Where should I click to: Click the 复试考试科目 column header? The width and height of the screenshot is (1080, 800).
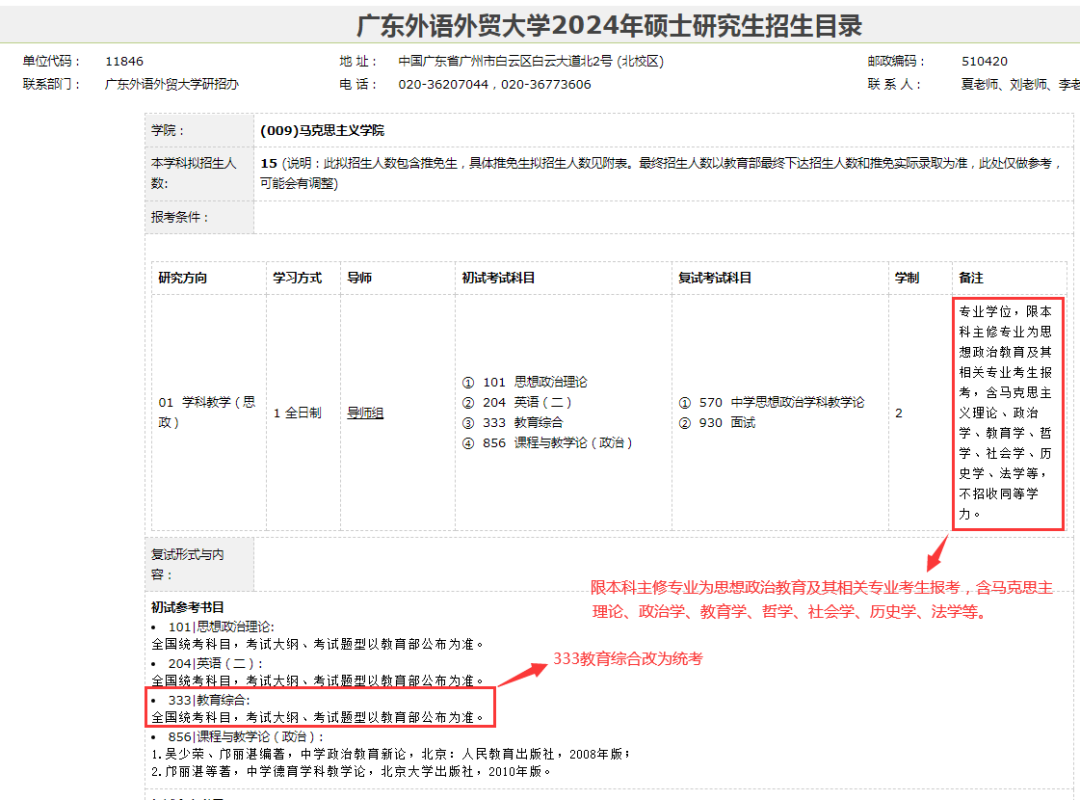[715, 278]
